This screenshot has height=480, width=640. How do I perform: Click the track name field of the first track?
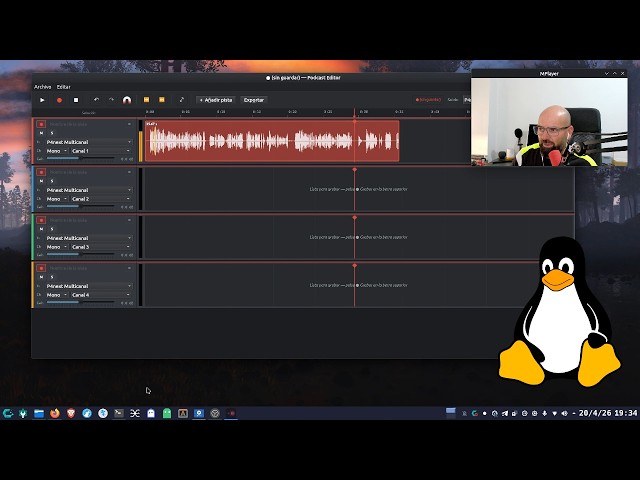click(x=86, y=124)
